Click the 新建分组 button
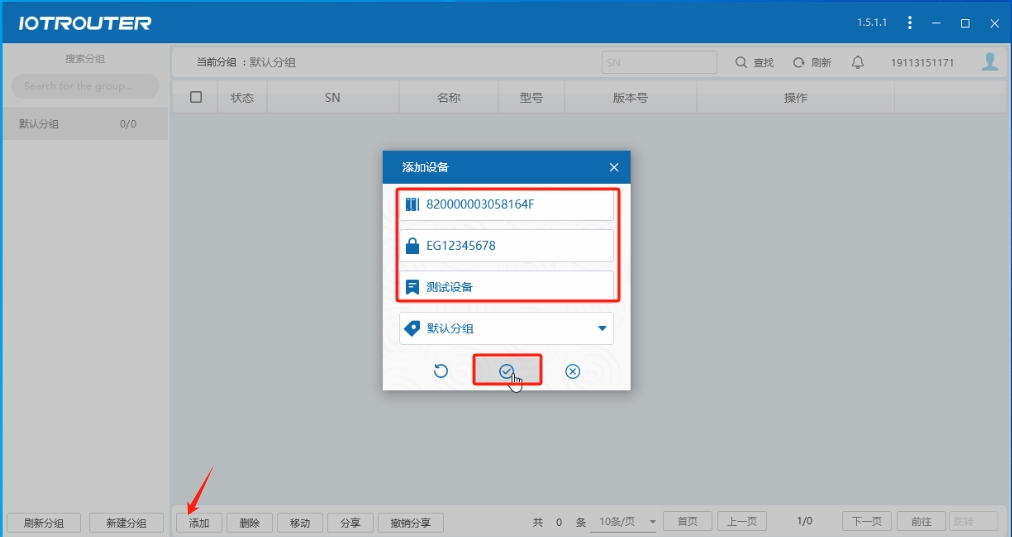Viewport: 1012px width, 537px height. tap(126, 522)
